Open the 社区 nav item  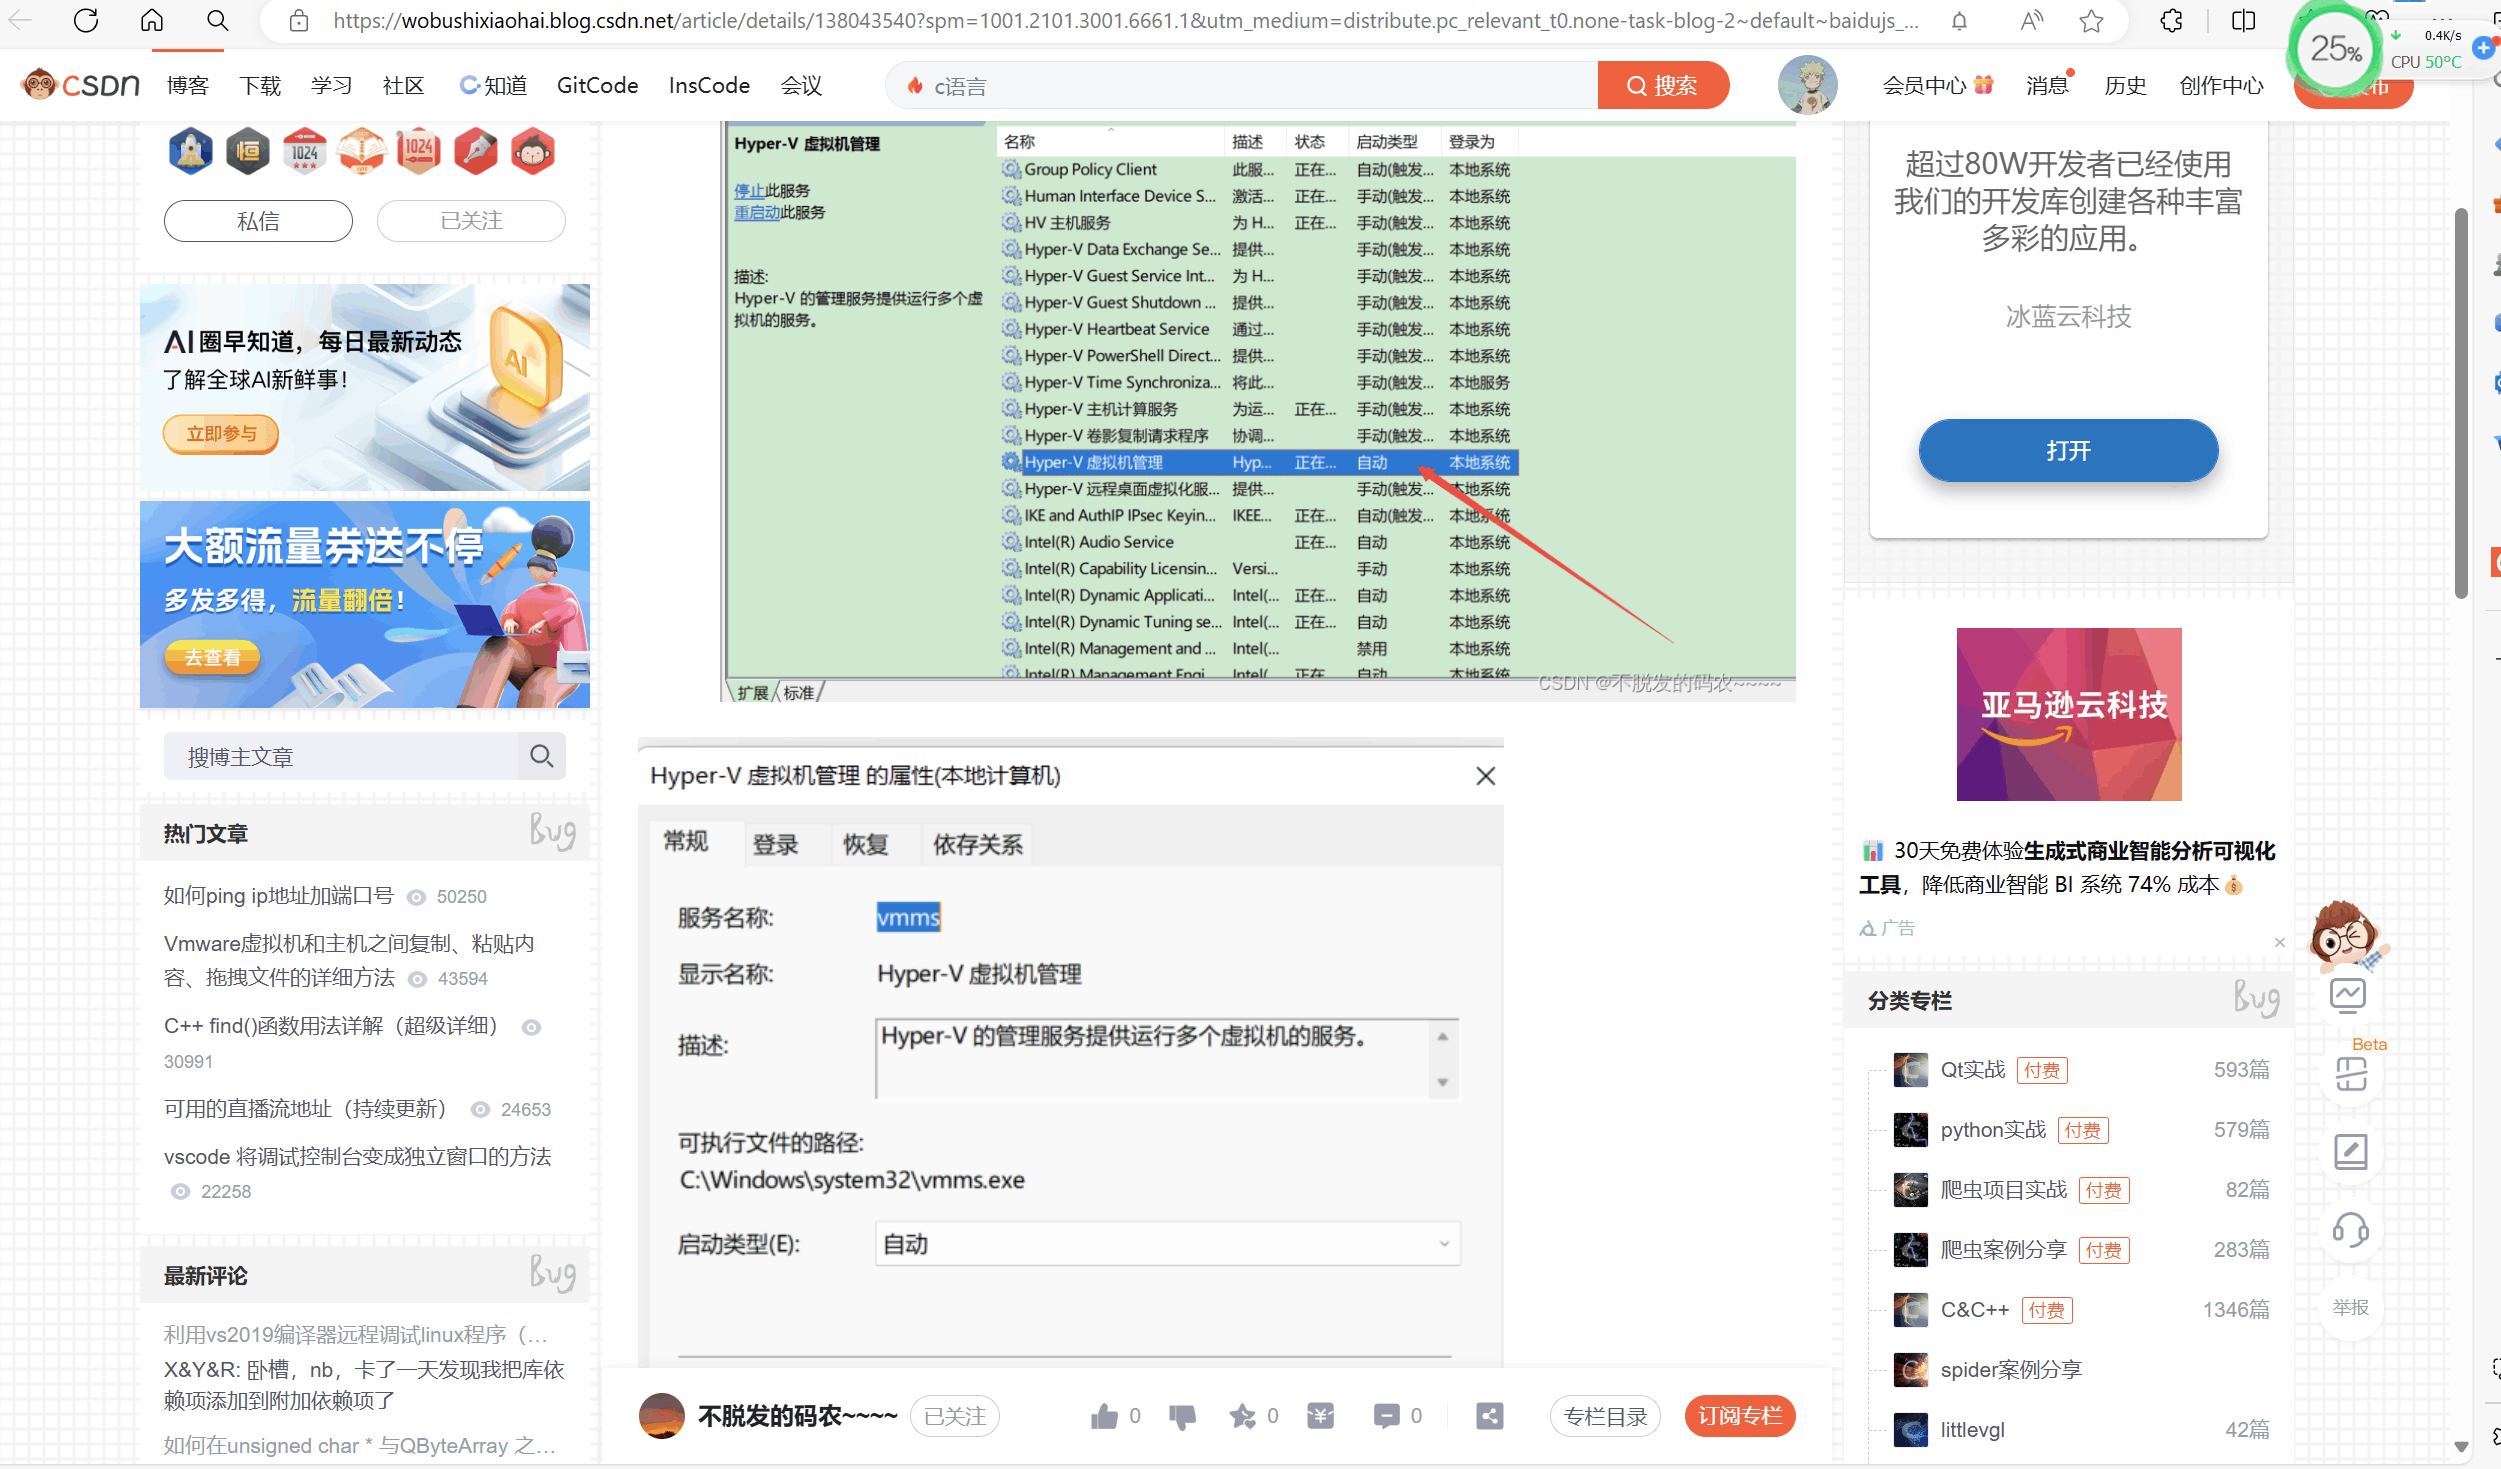[x=403, y=86]
